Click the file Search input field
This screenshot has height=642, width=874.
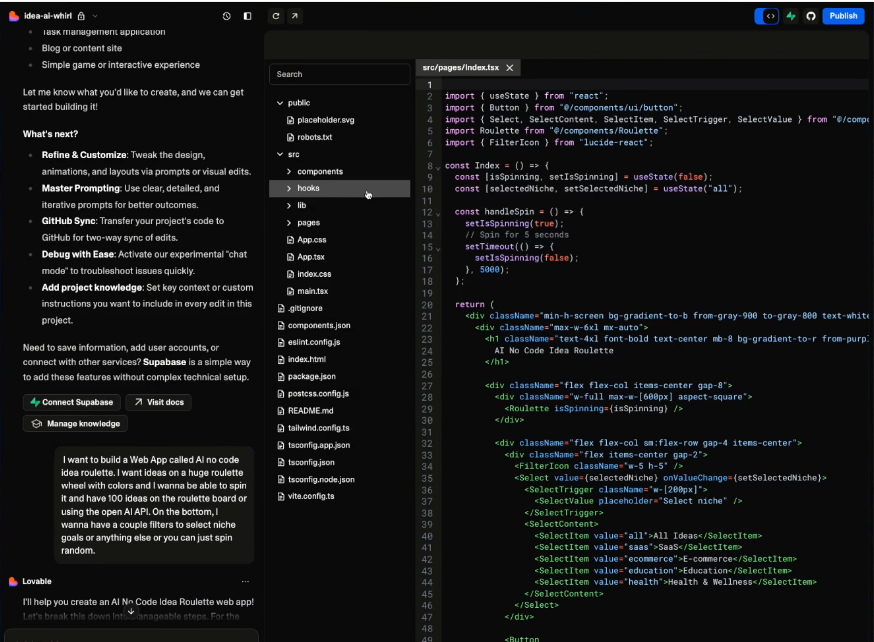click(340, 74)
